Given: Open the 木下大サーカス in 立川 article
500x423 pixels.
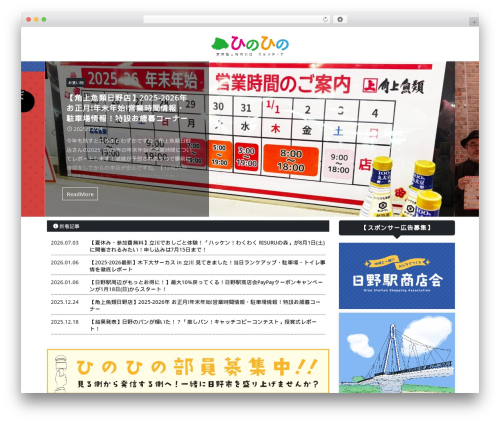Looking at the screenshot, I should click(207, 266).
